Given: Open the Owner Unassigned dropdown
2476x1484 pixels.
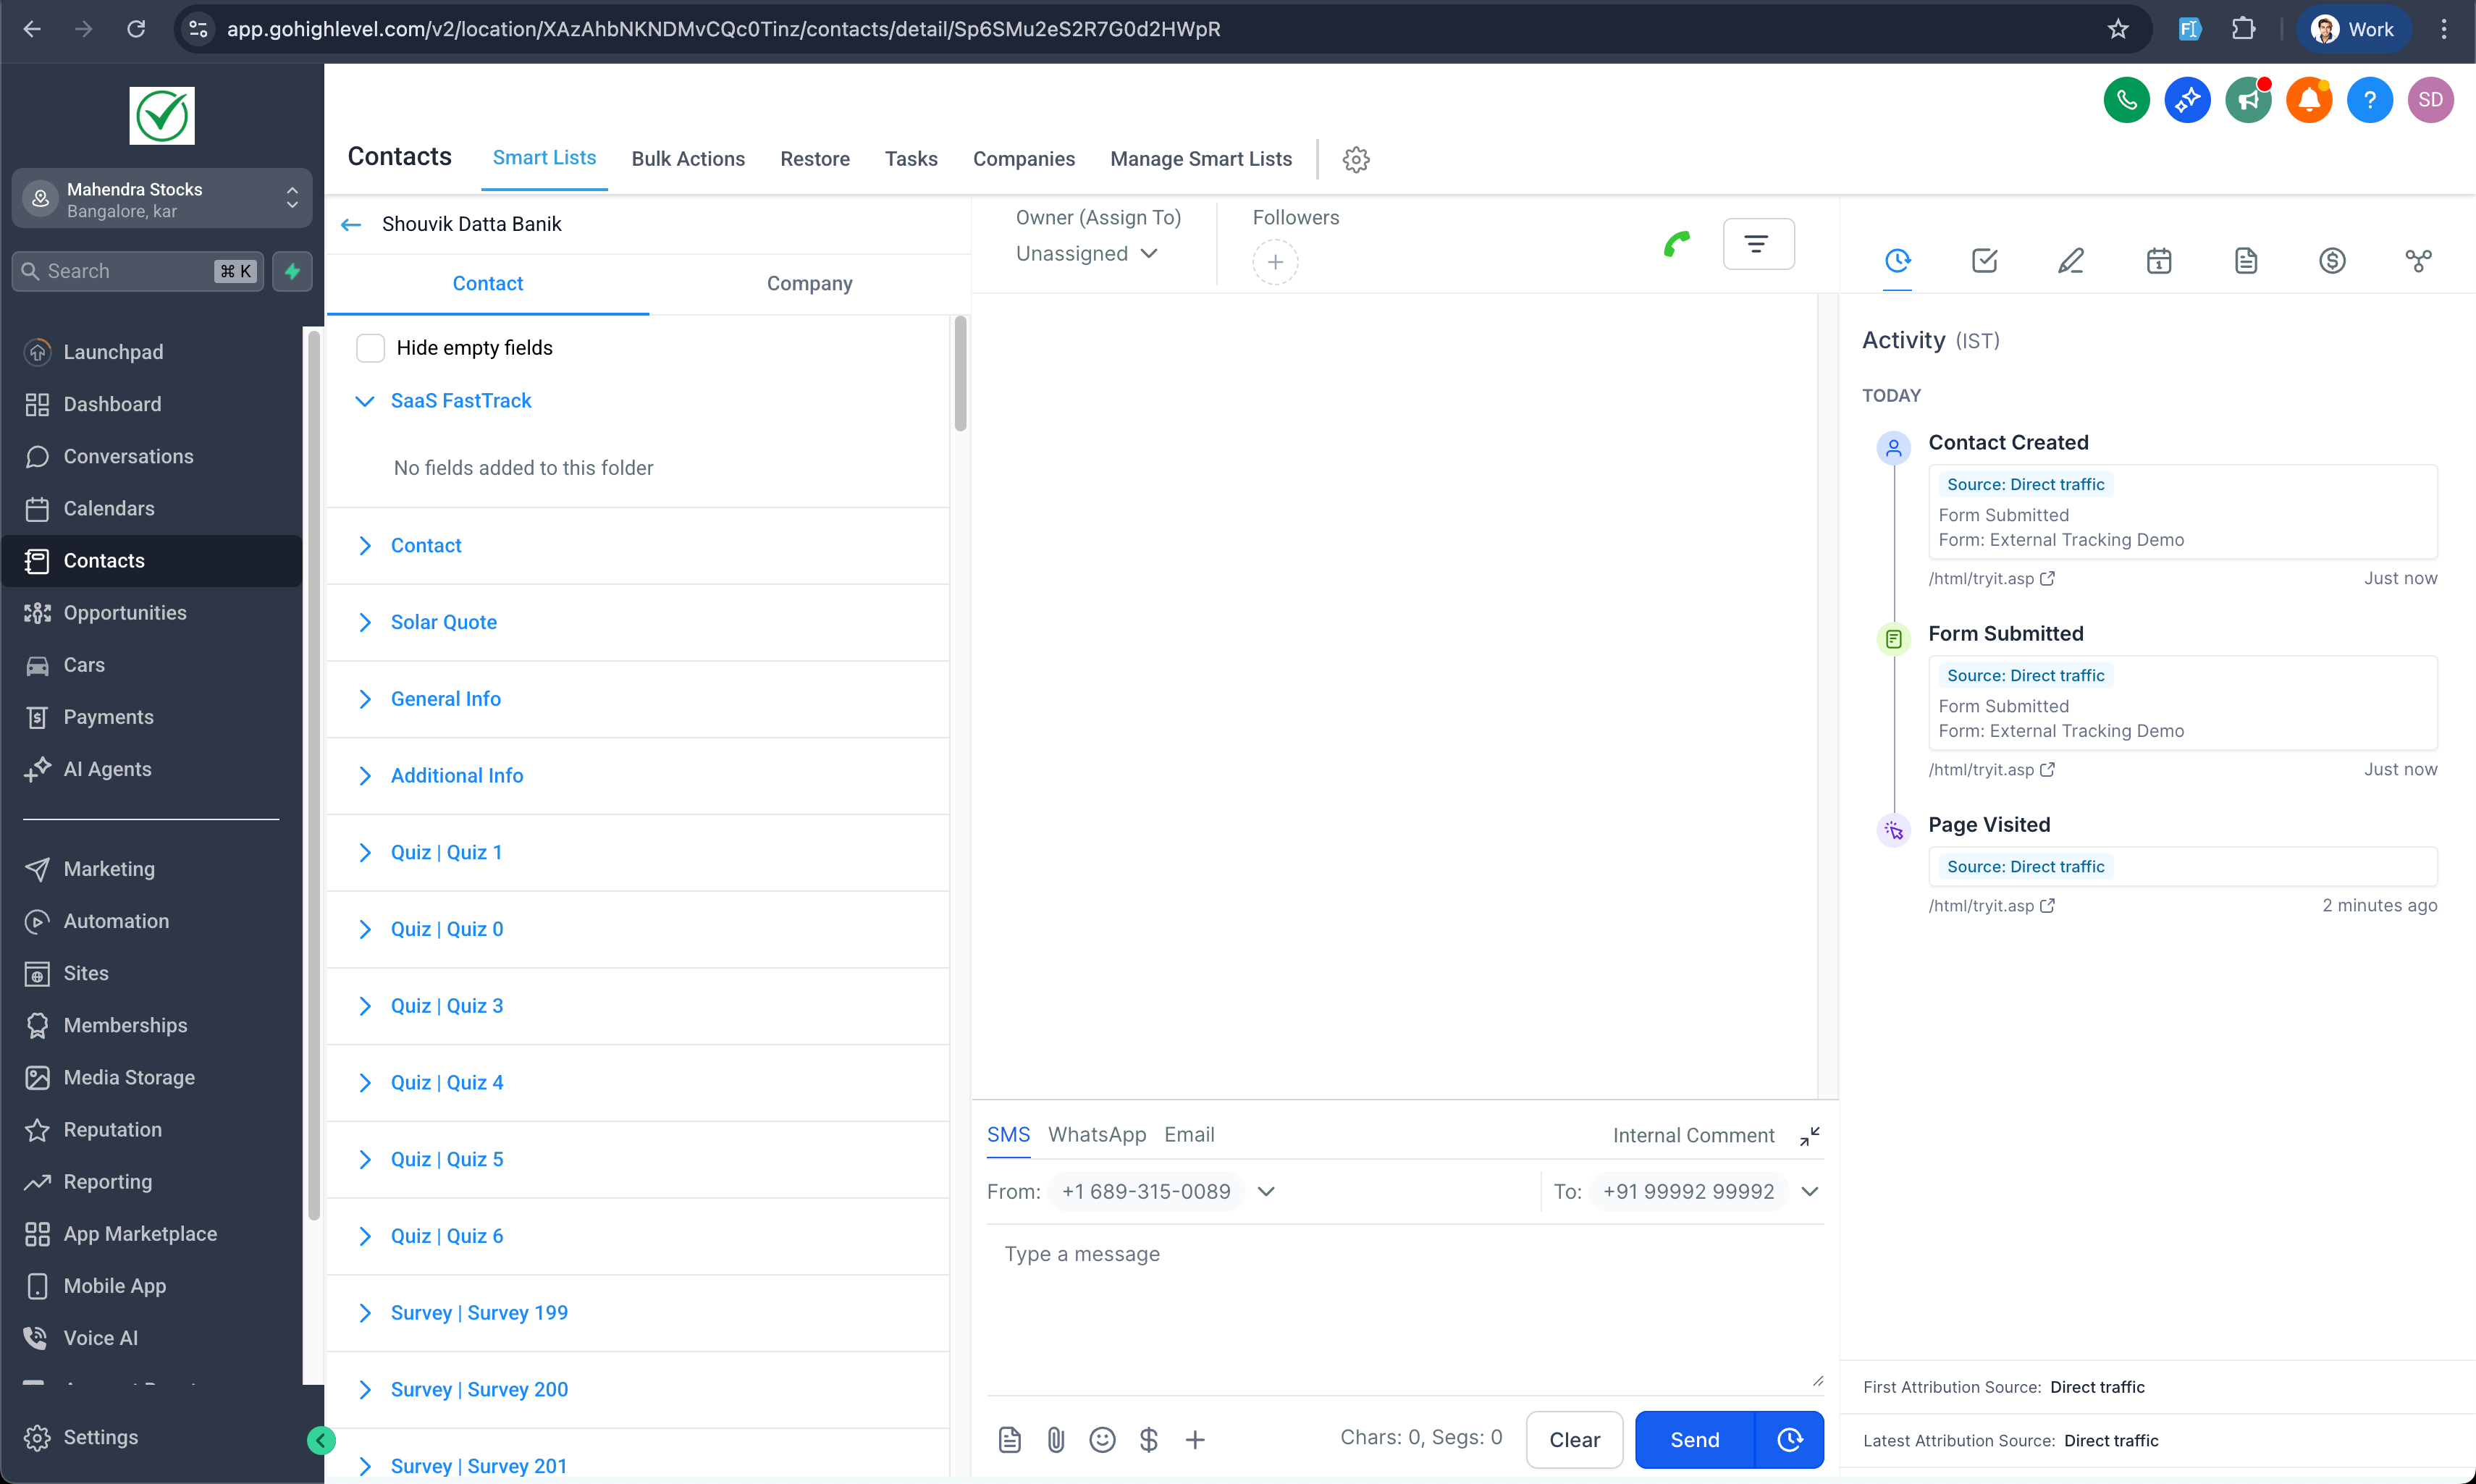Looking at the screenshot, I should [1087, 254].
